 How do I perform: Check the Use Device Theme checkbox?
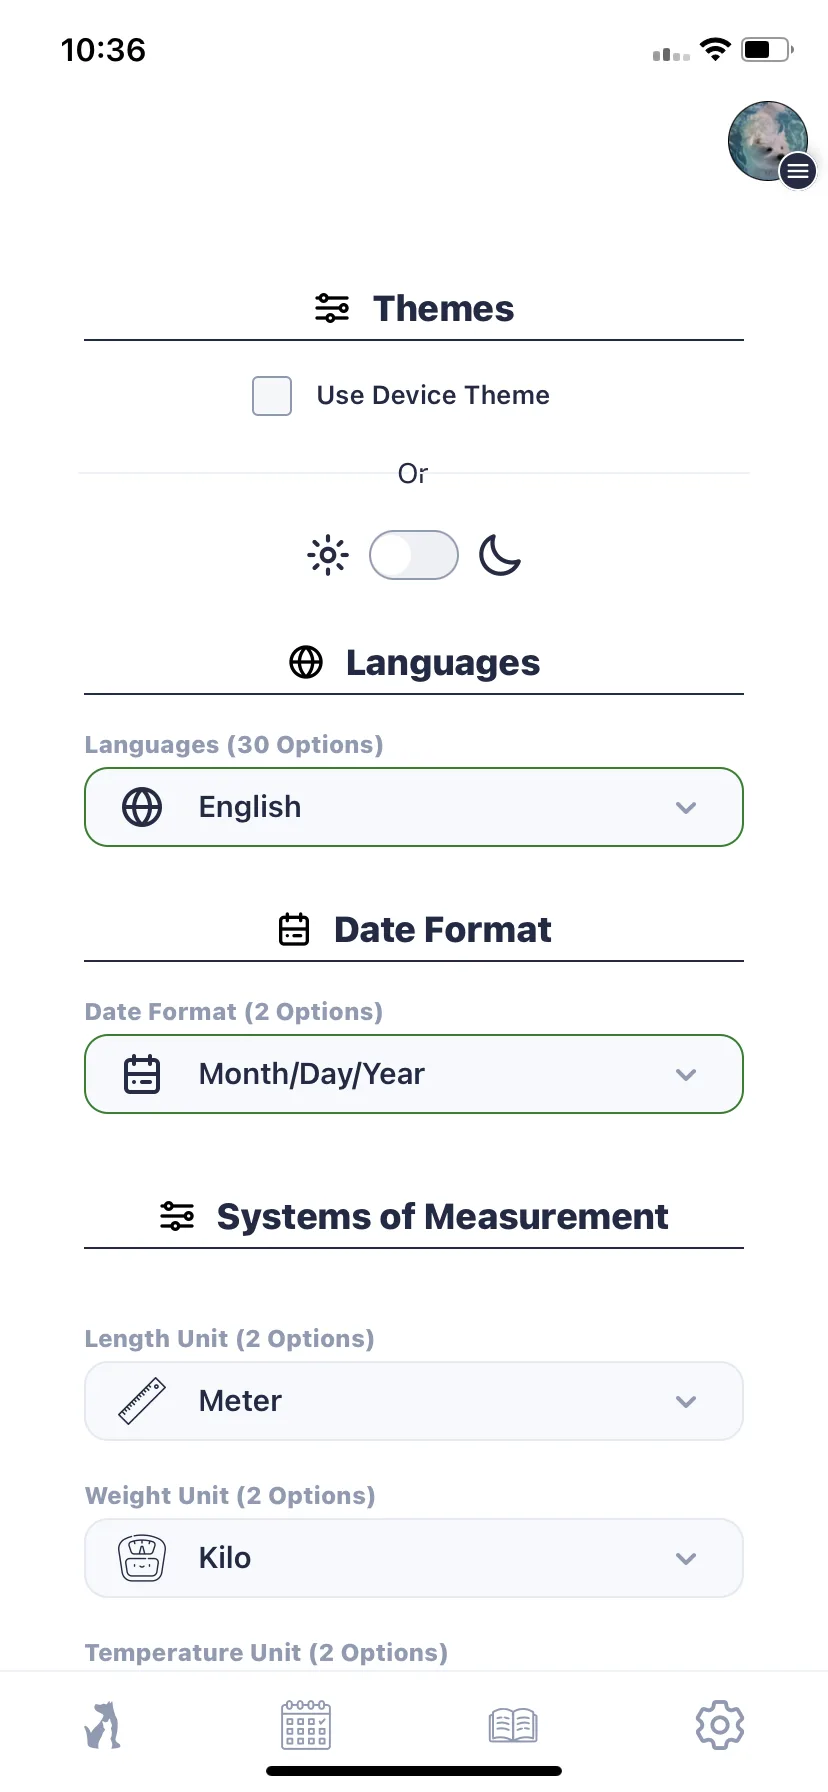(x=272, y=396)
